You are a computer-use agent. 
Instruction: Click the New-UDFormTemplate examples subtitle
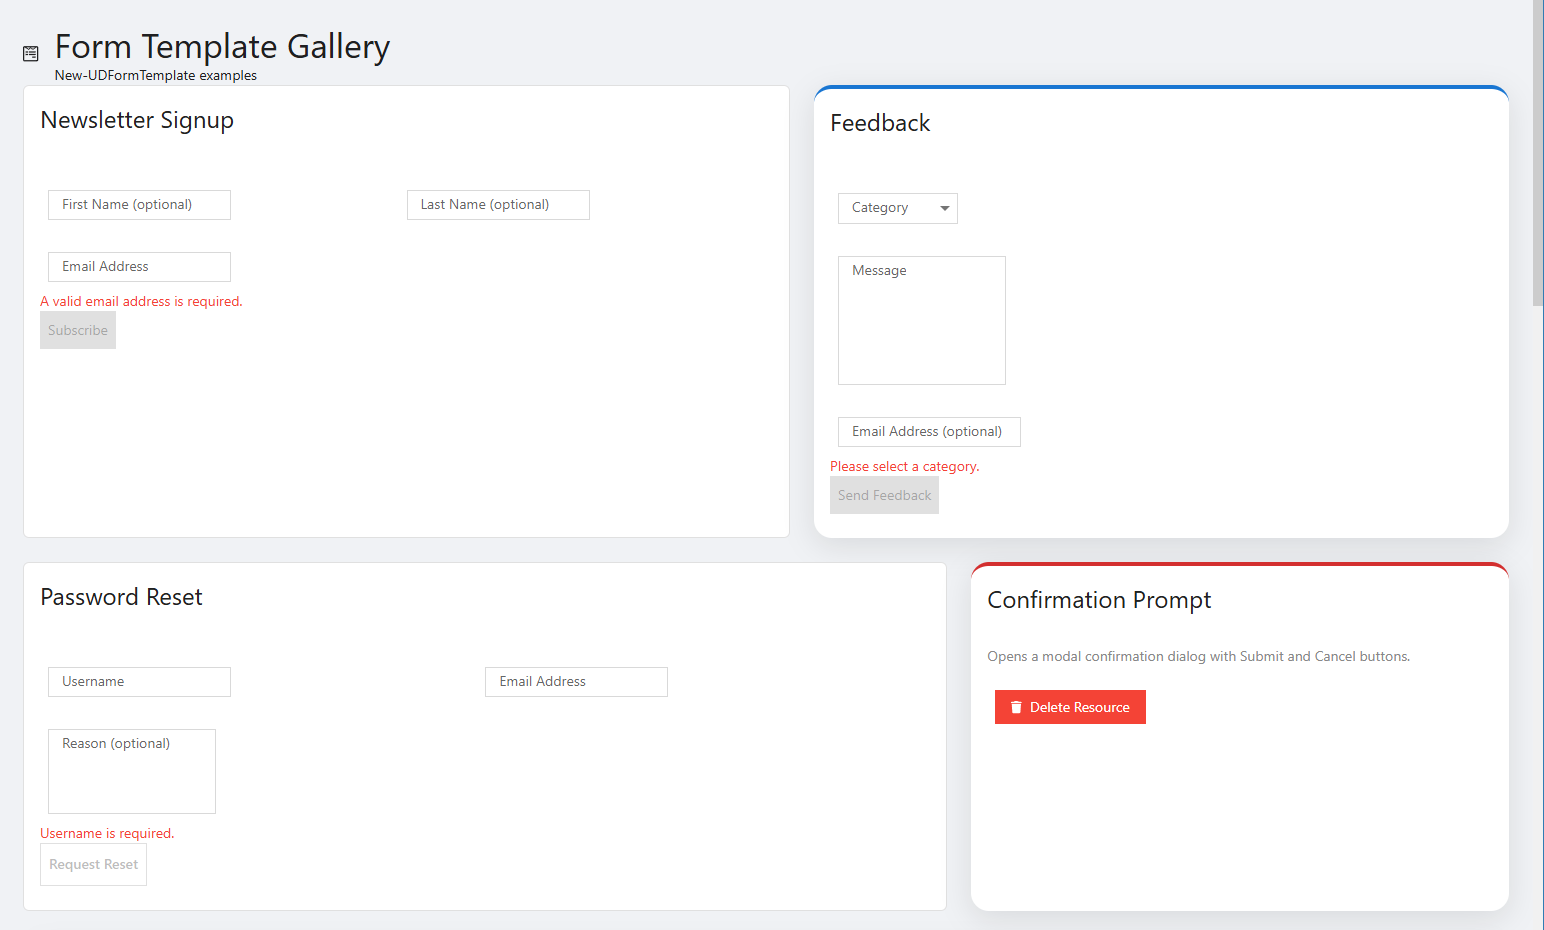tap(156, 75)
